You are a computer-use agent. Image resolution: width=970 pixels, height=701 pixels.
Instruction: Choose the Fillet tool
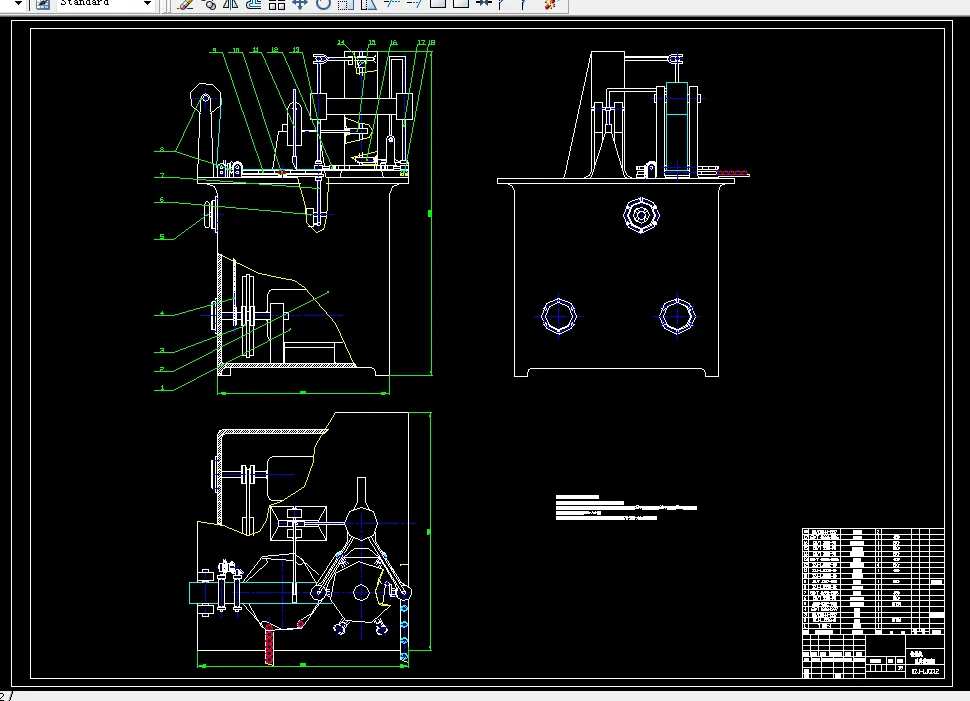[x=525, y=4]
